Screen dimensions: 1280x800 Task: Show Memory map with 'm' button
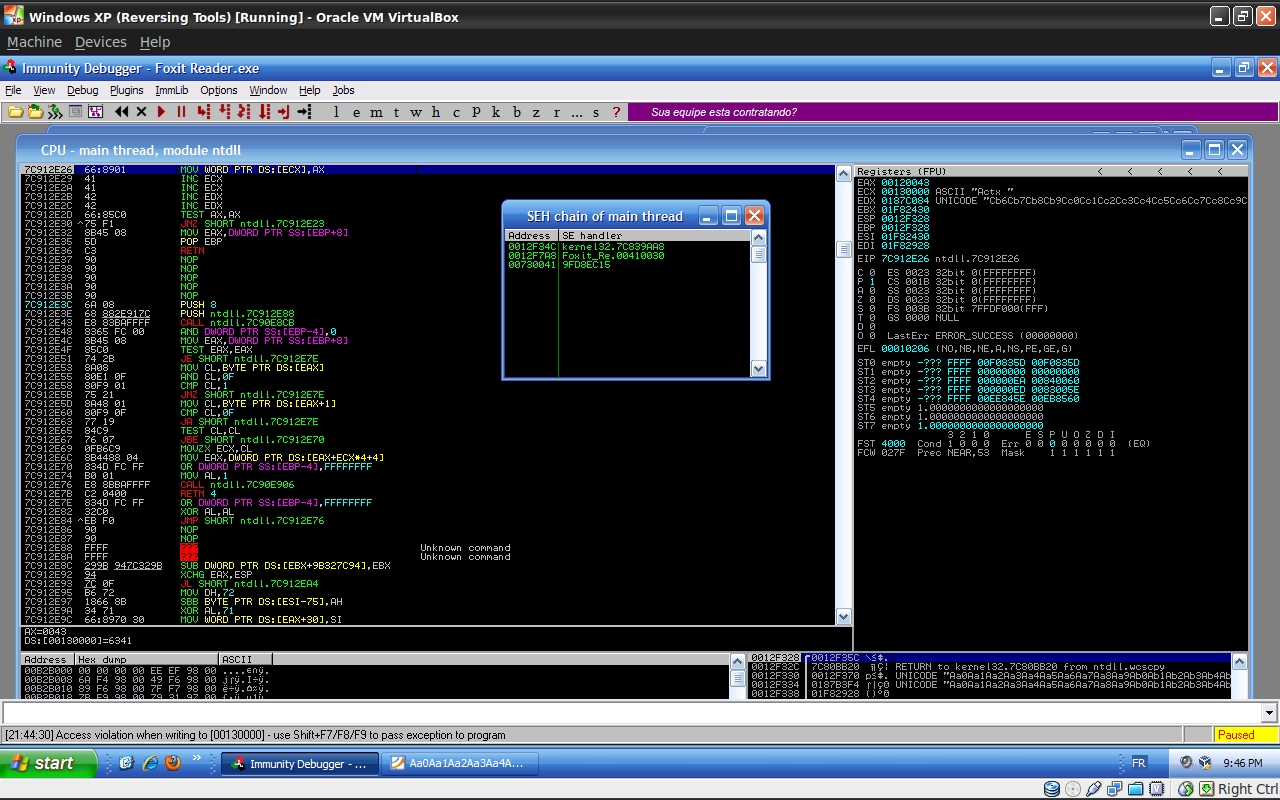tap(376, 111)
